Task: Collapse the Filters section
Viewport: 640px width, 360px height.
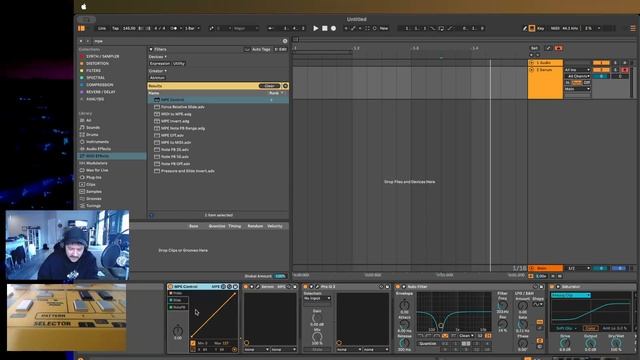Action: 151,49
